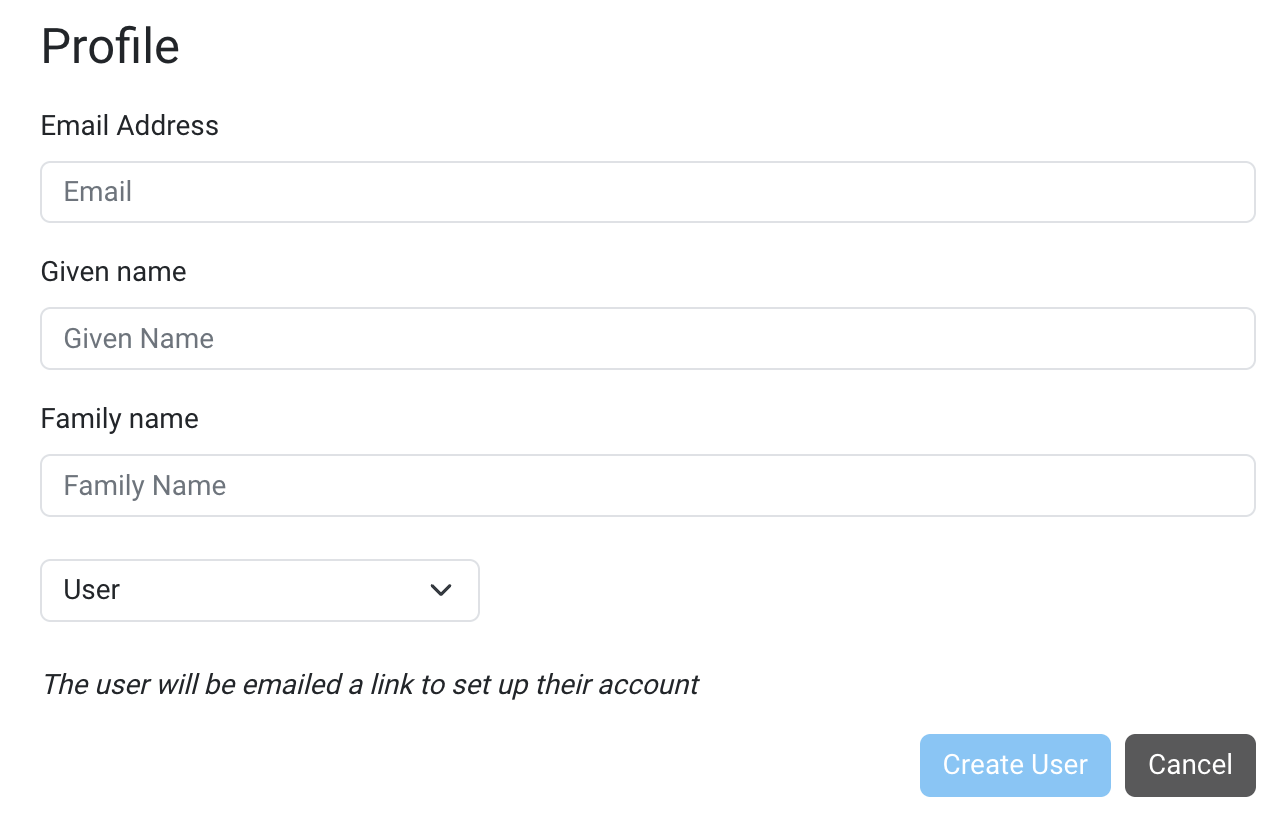
Task: Click into the Given Name text box
Action: (647, 338)
